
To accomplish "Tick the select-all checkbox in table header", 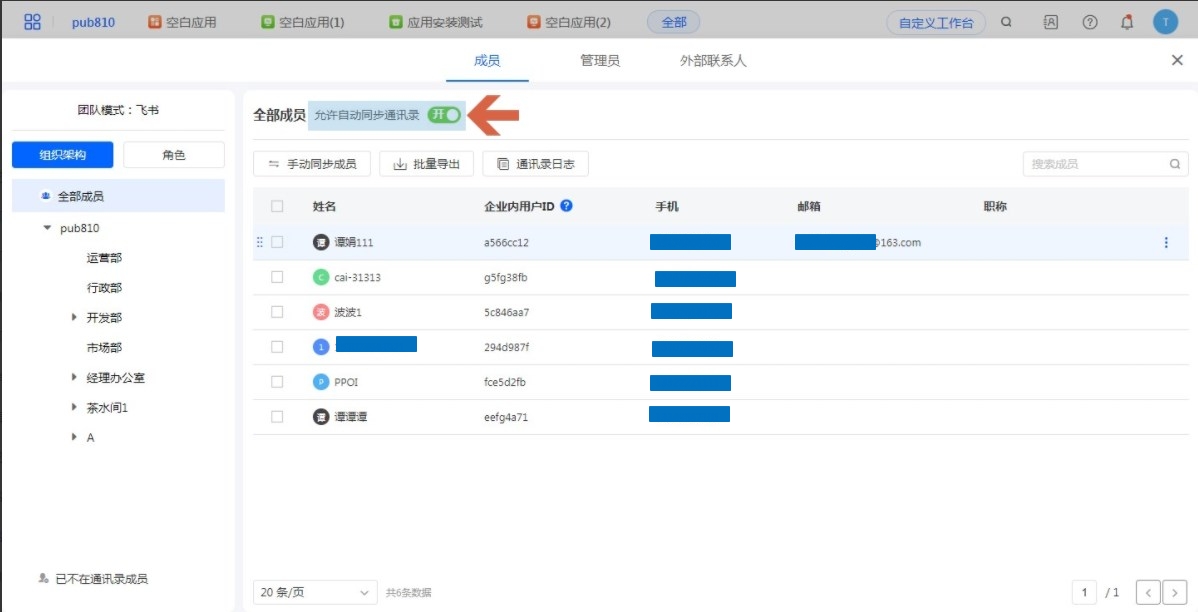I will tap(277, 207).
